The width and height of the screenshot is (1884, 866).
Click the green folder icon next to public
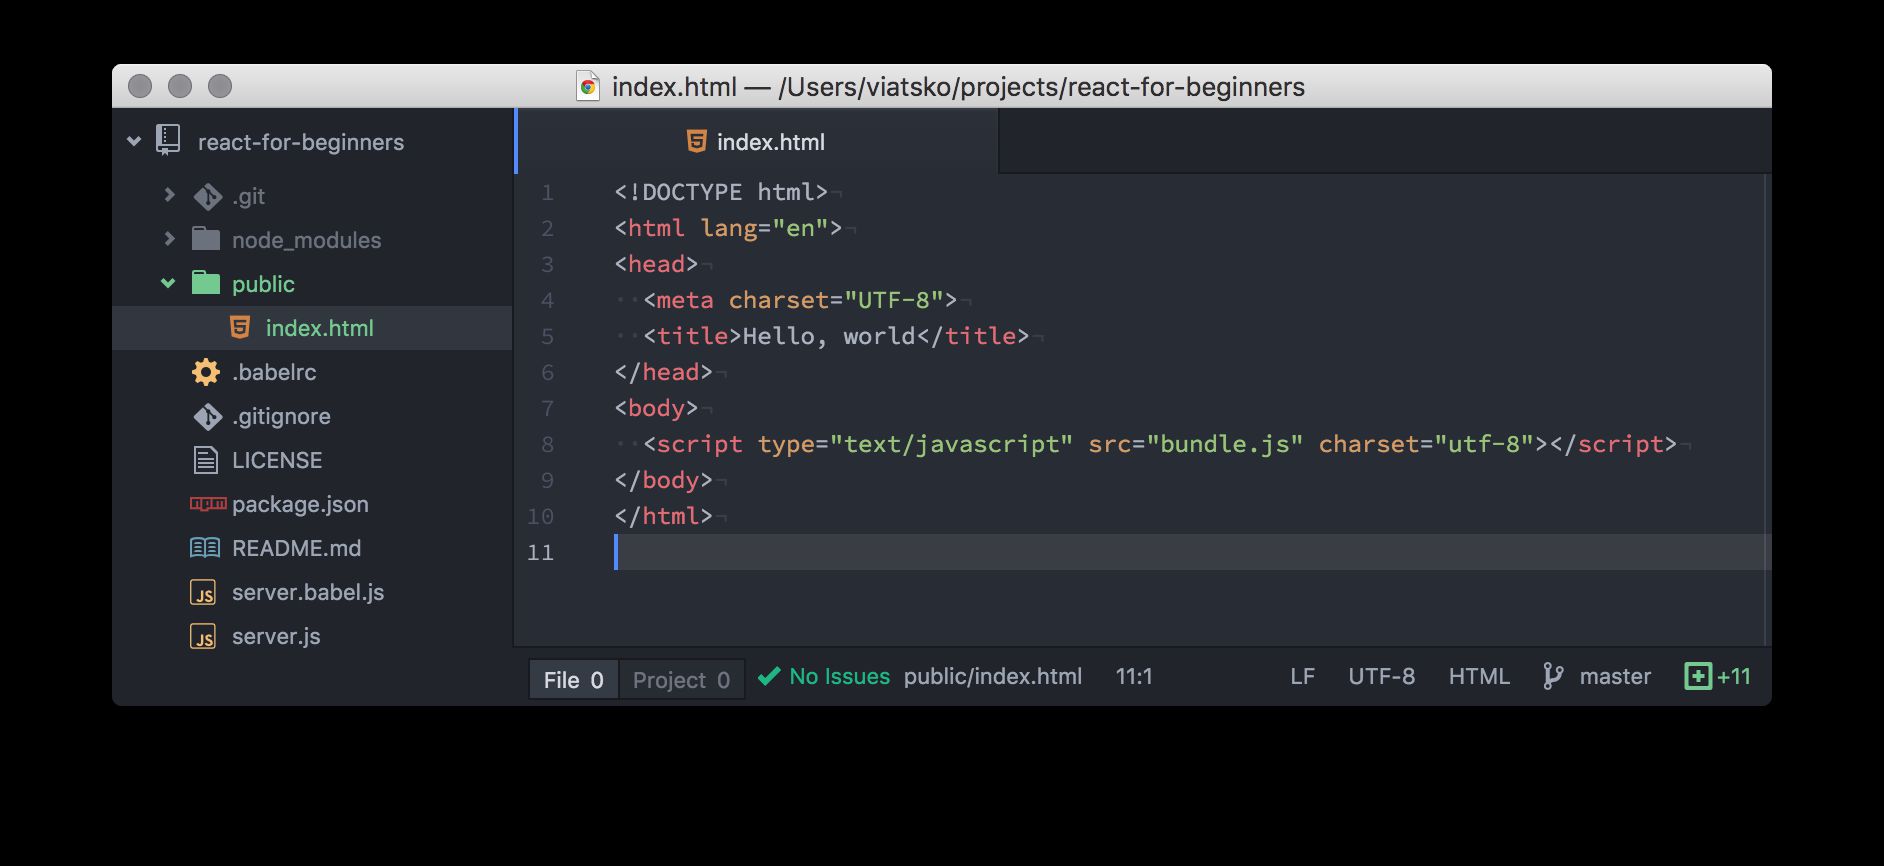click(x=206, y=283)
